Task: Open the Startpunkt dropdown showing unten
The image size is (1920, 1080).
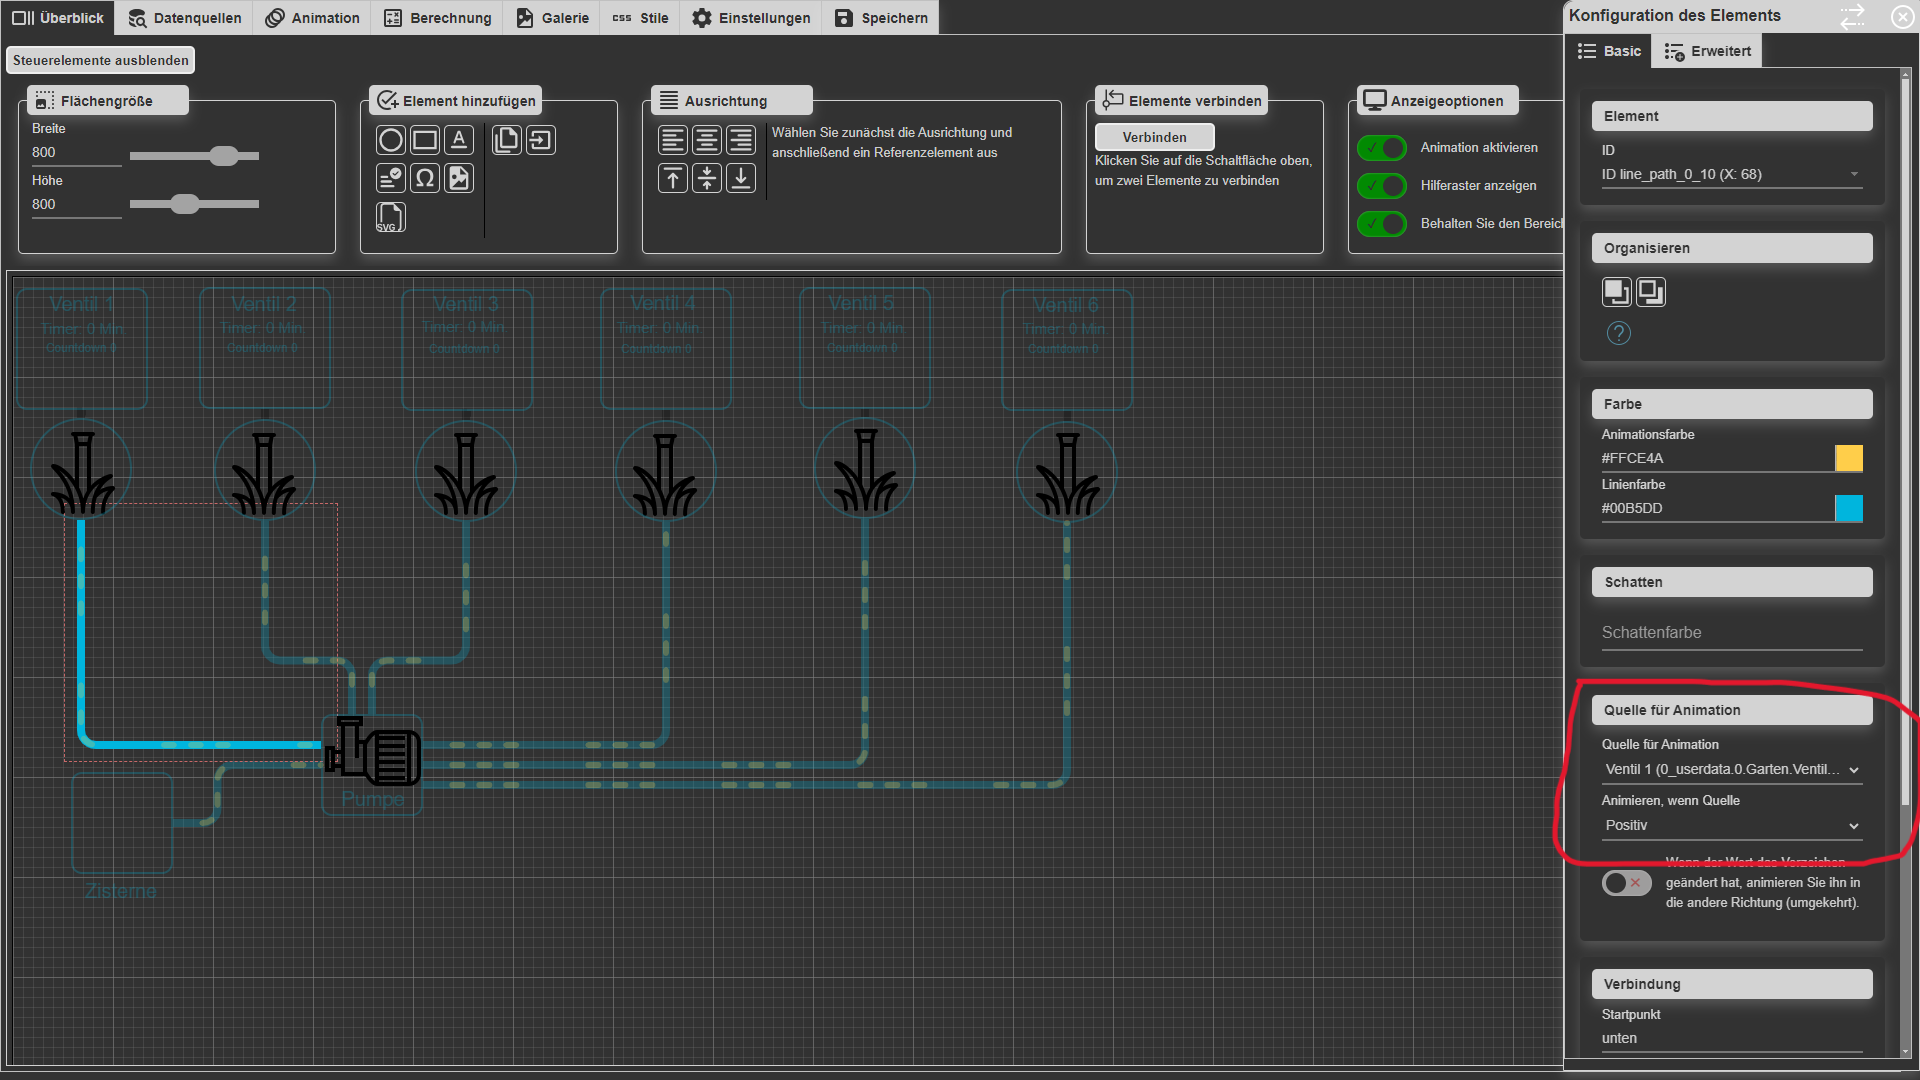Action: [x=1732, y=1039]
